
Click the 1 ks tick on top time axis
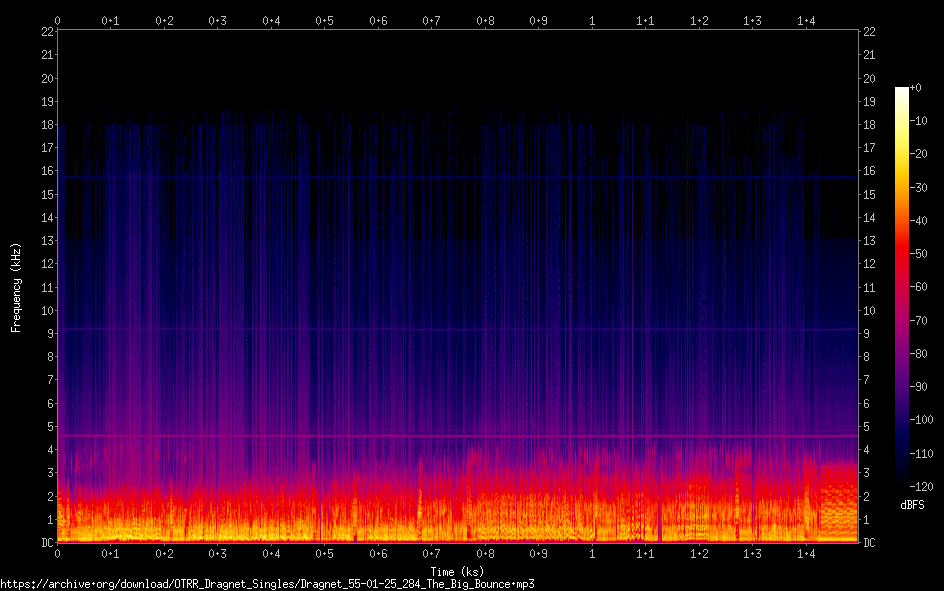click(x=592, y=20)
